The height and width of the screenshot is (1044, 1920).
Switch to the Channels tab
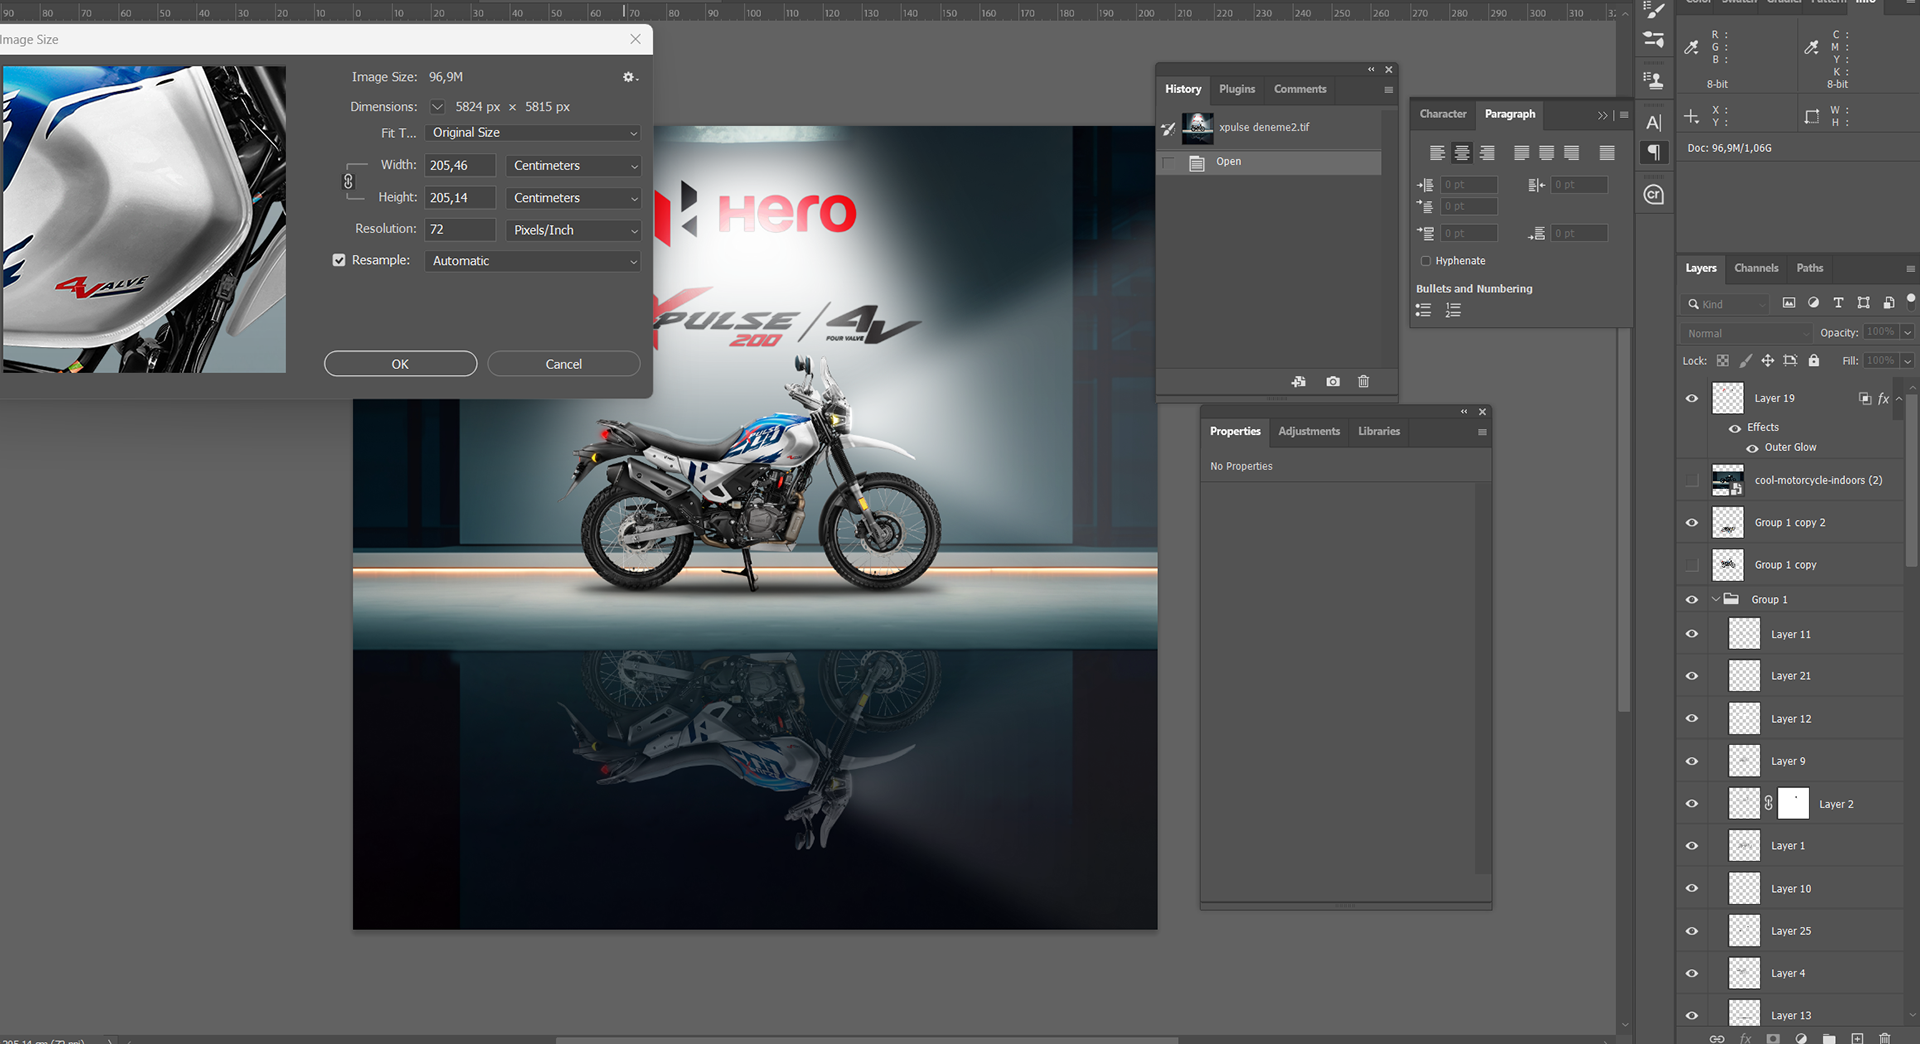[1756, 268]
